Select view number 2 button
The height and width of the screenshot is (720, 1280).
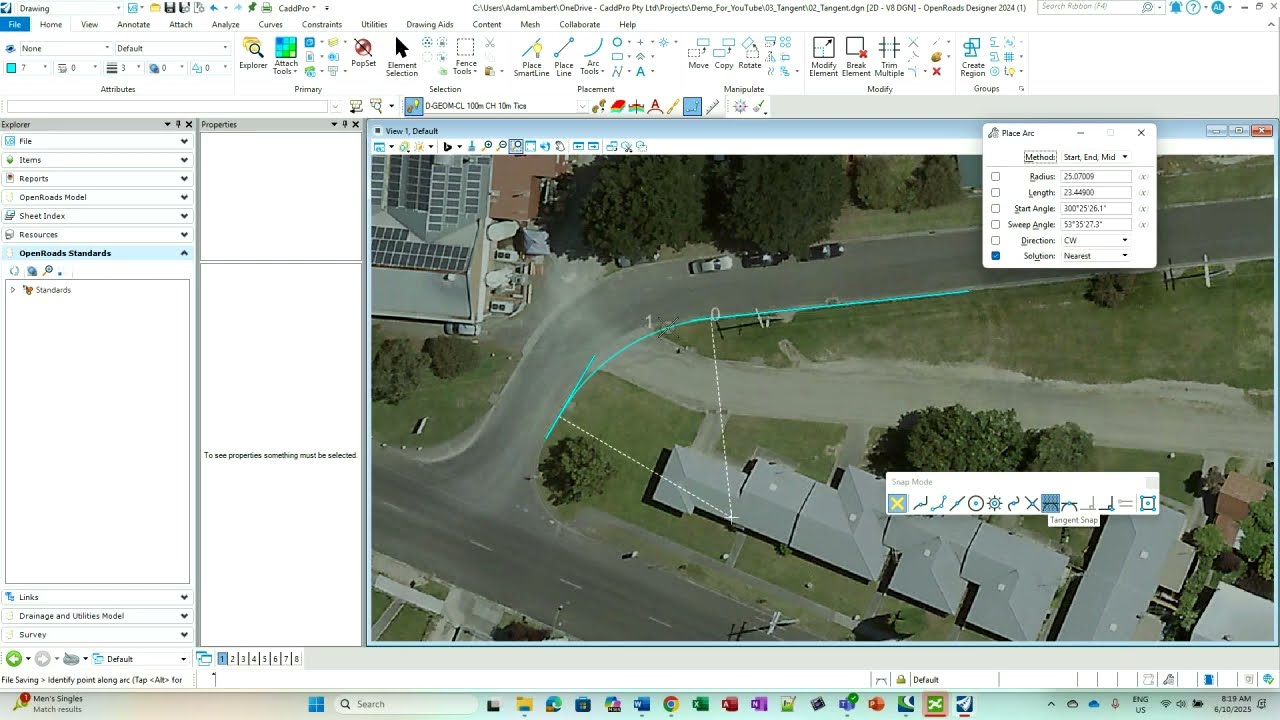click(233, 659)
